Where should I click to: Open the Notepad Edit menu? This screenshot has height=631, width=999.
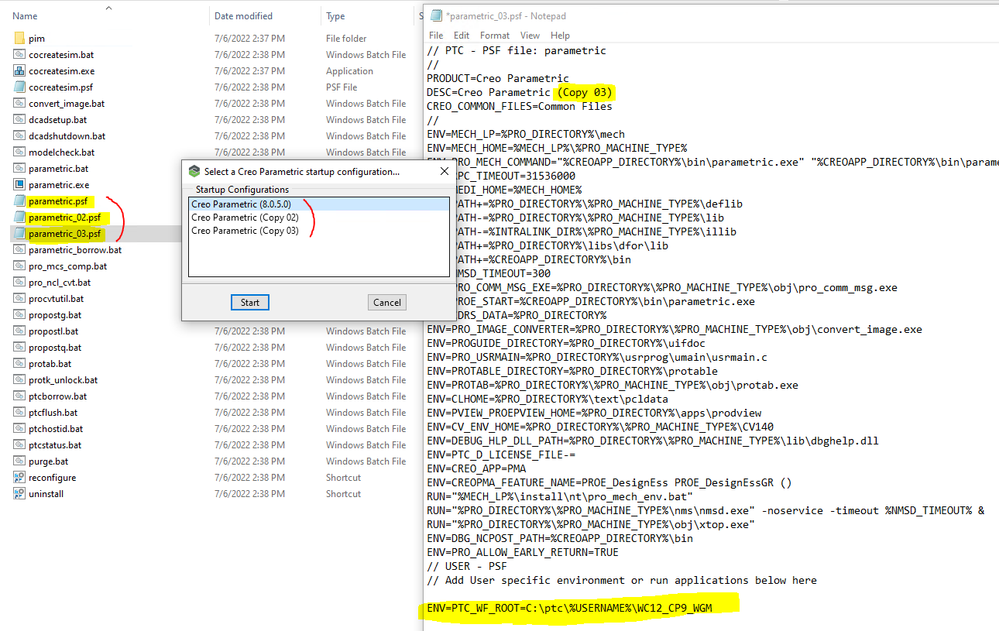(461, 36)
